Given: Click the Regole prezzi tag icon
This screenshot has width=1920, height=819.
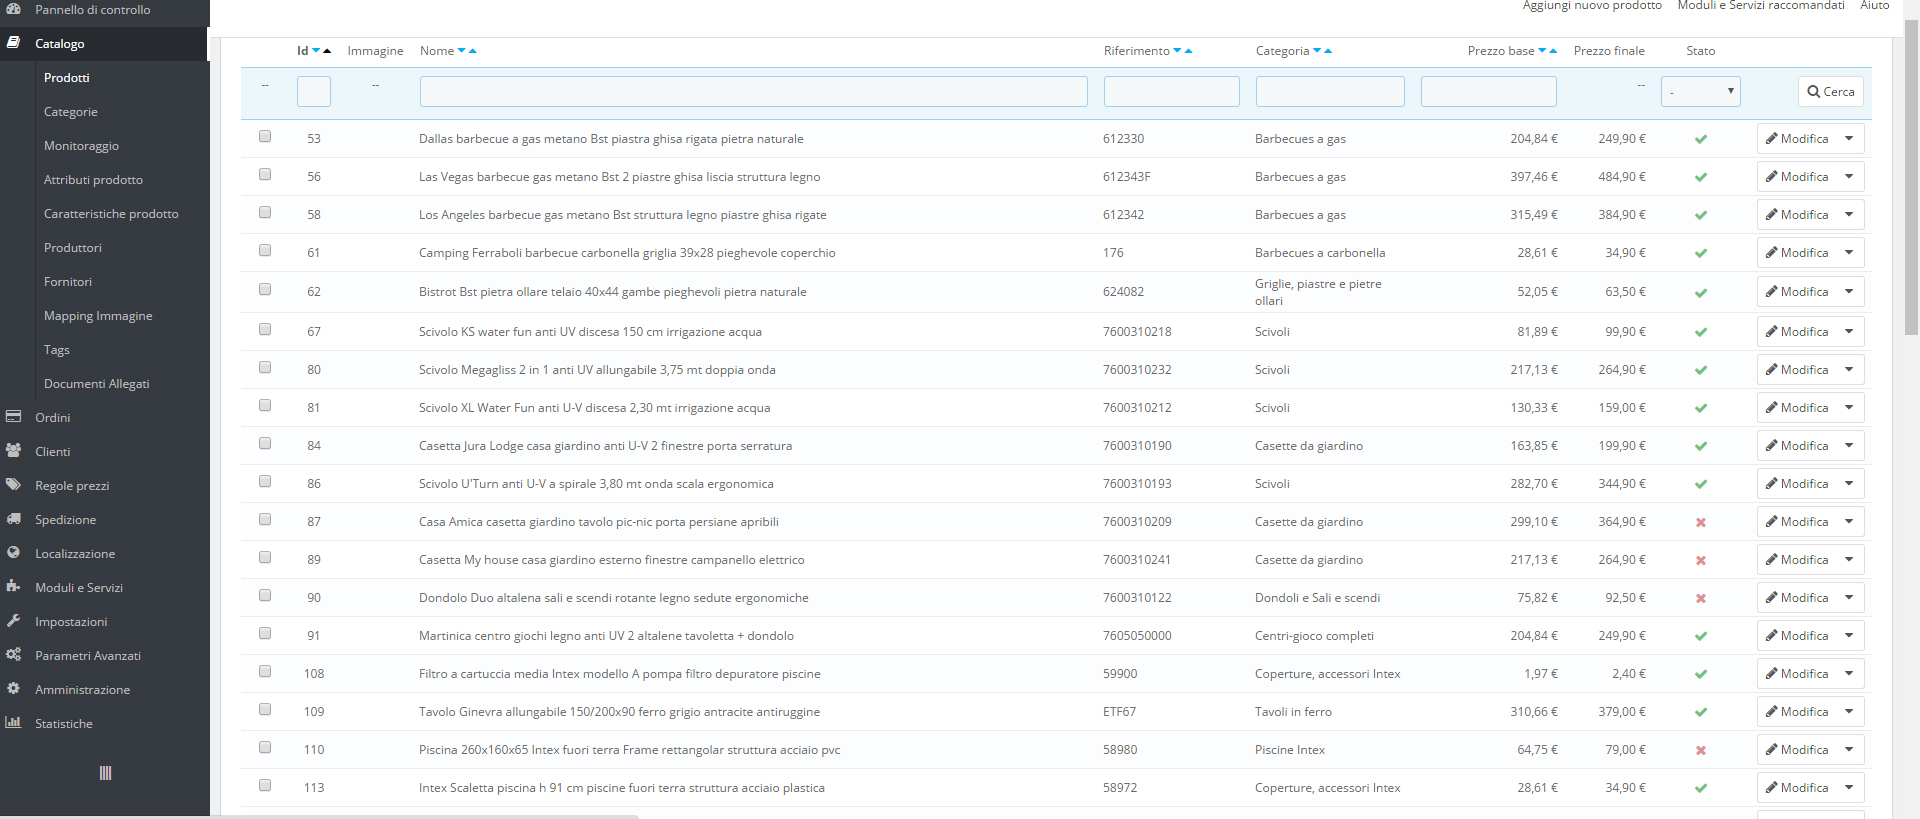Looking at the screenshot, I should 13,485.
